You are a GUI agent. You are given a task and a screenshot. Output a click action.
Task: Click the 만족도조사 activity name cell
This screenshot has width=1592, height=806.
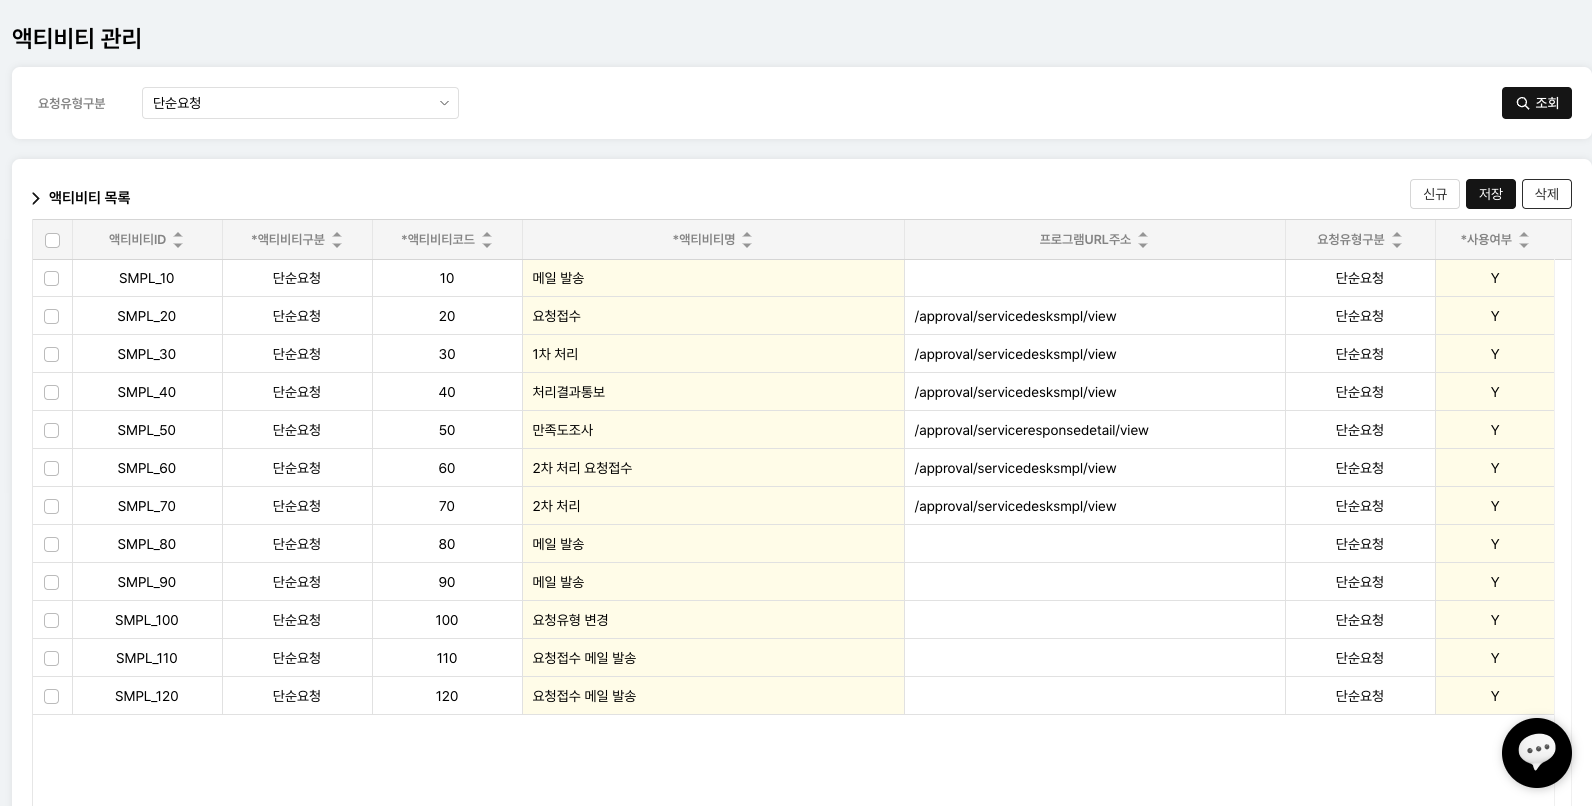click(712, 430)
